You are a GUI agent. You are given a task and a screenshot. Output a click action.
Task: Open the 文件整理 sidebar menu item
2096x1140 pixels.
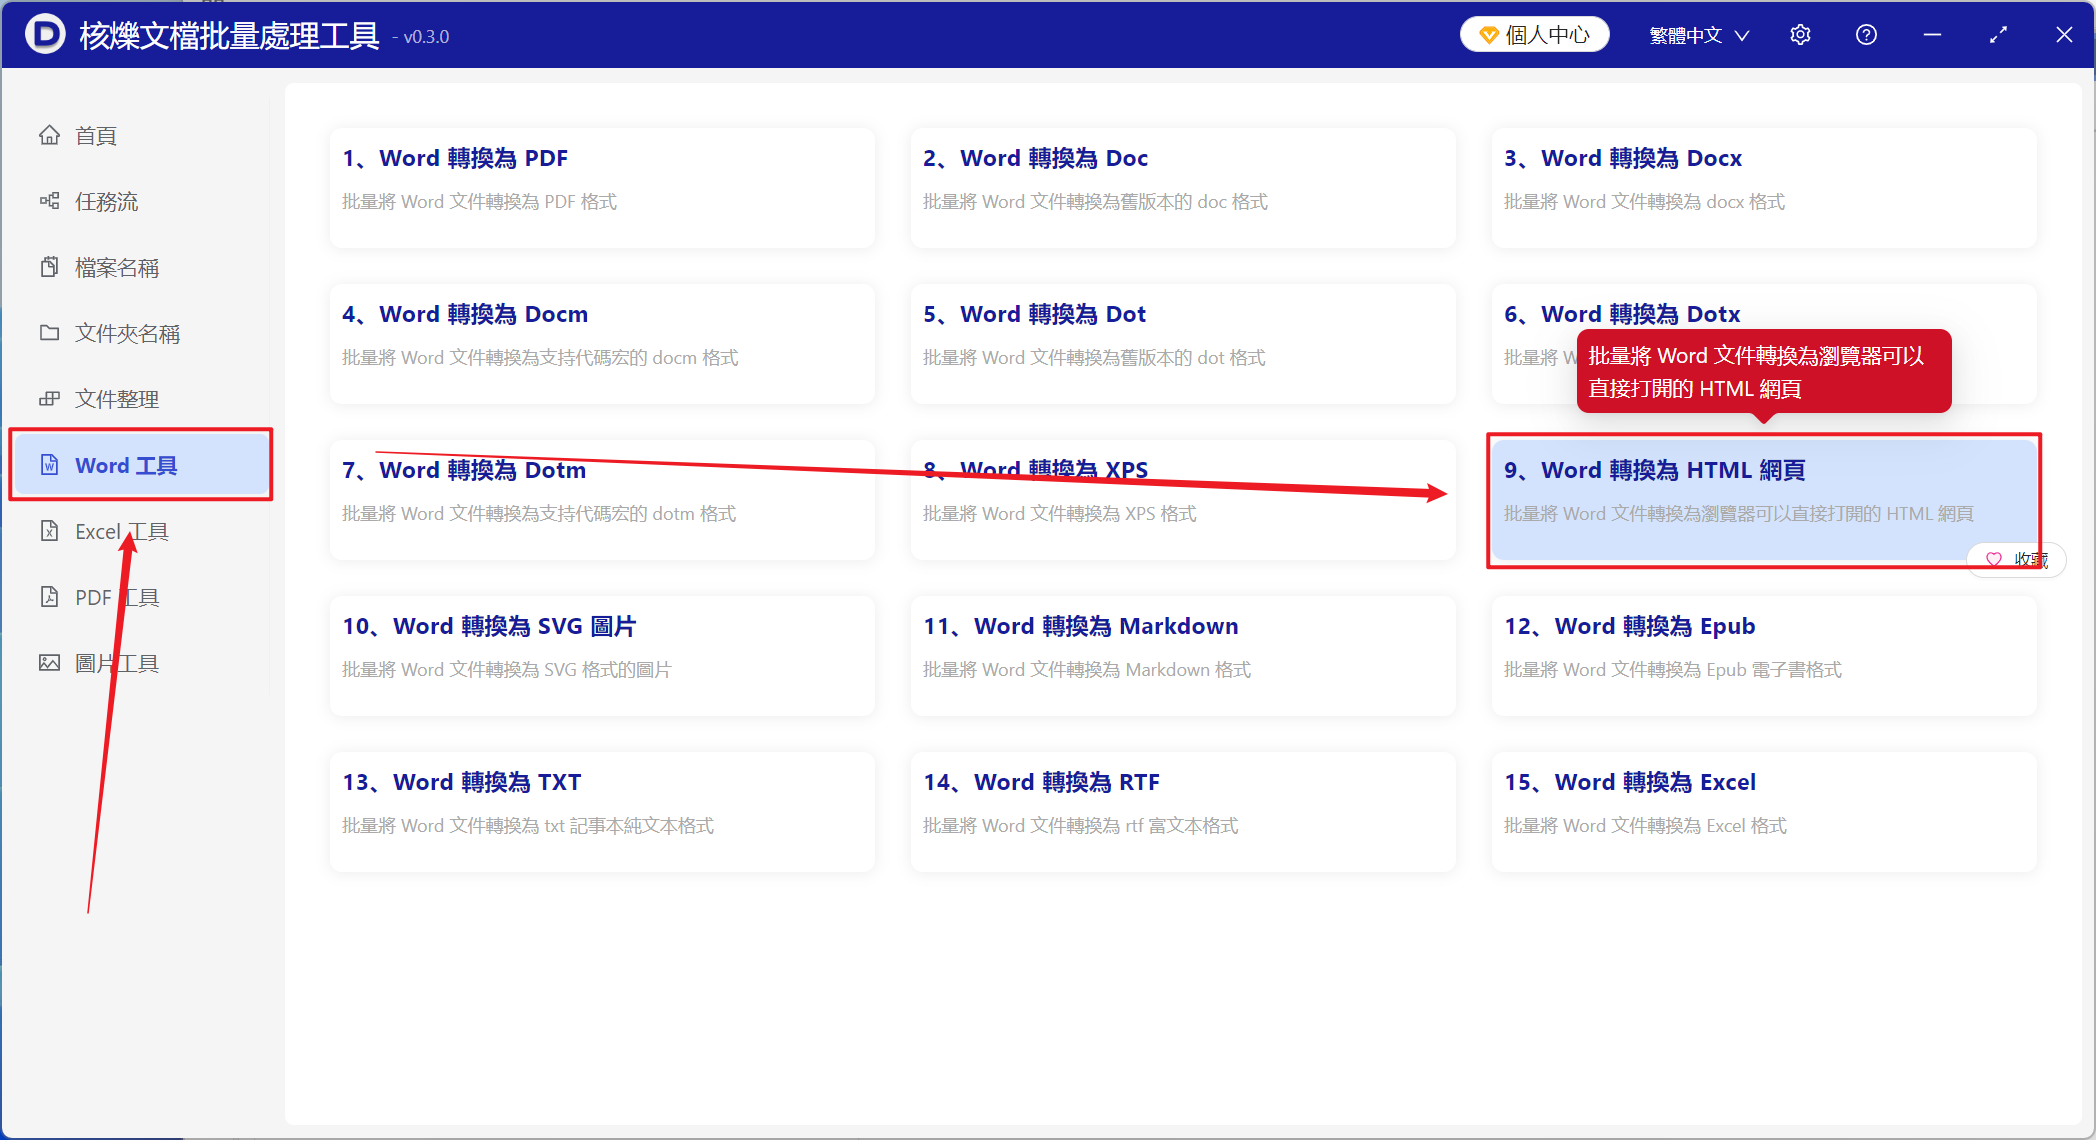click(140, 399)
